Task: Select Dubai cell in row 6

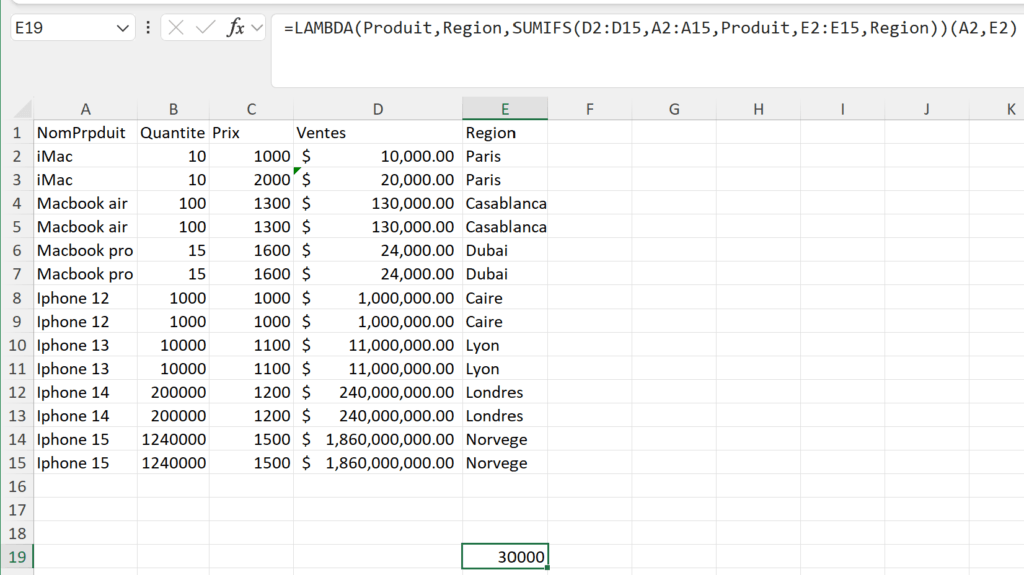Action: [x=505, y=250]
